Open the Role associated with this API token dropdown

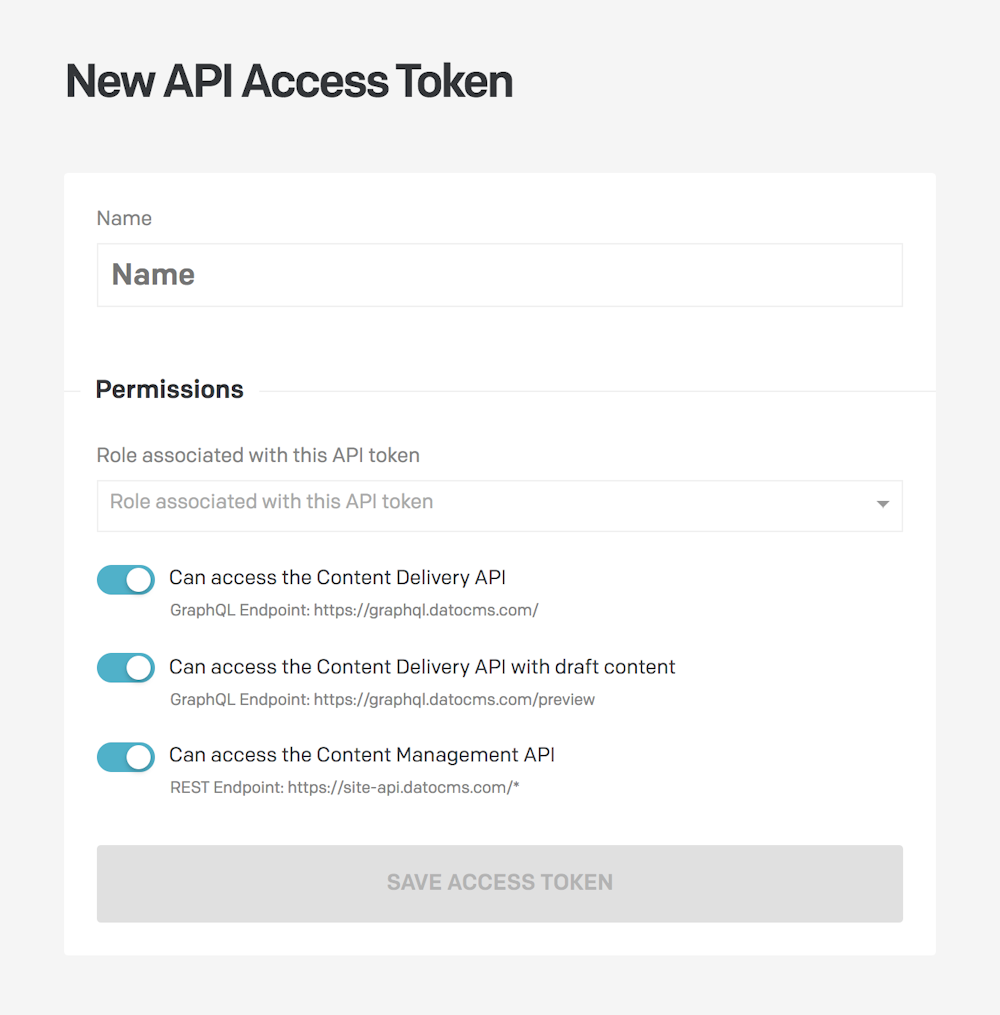pos(499,506)
